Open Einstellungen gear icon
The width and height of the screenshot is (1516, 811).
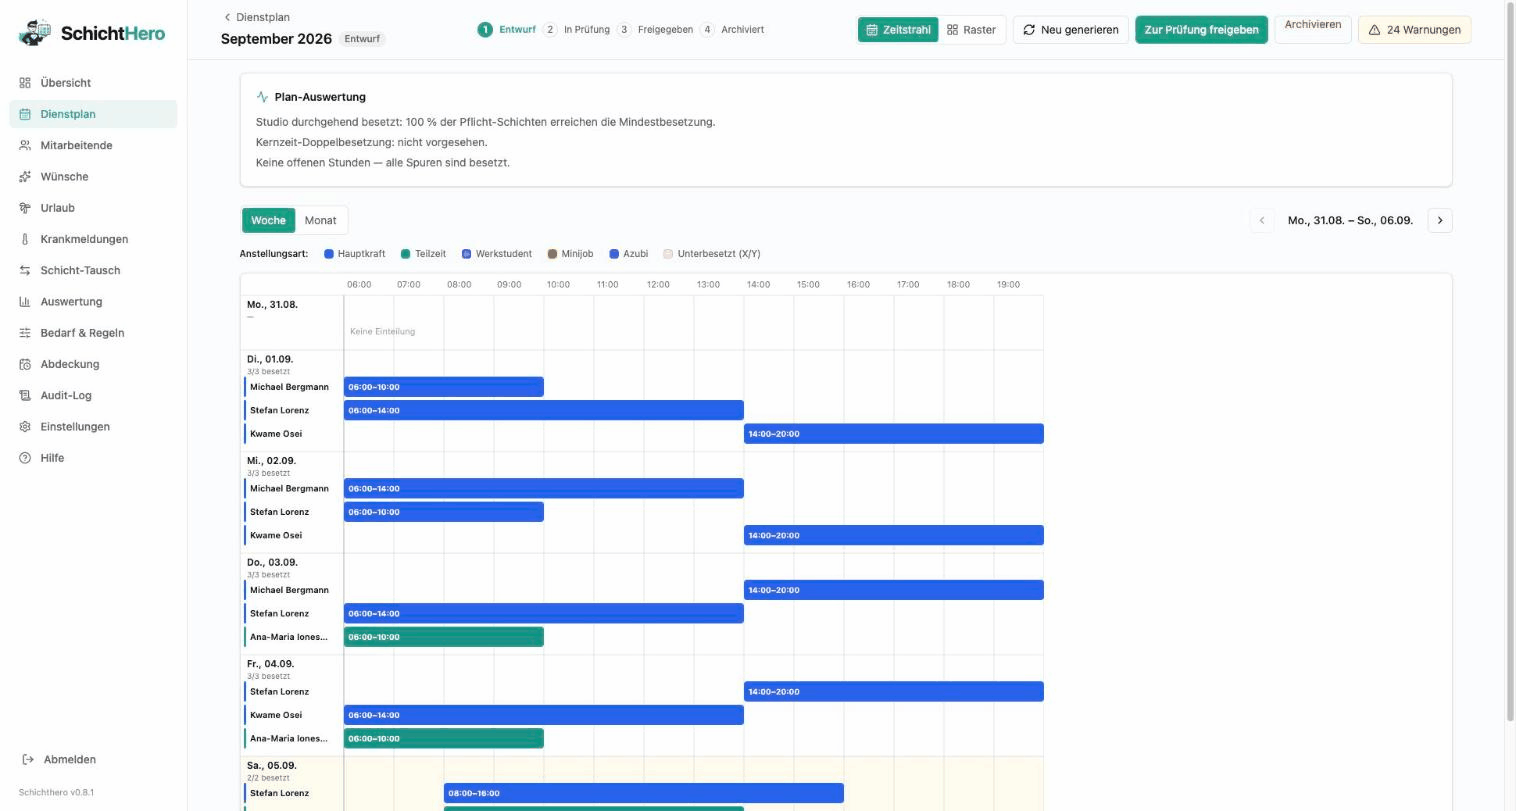coord(25,427)
